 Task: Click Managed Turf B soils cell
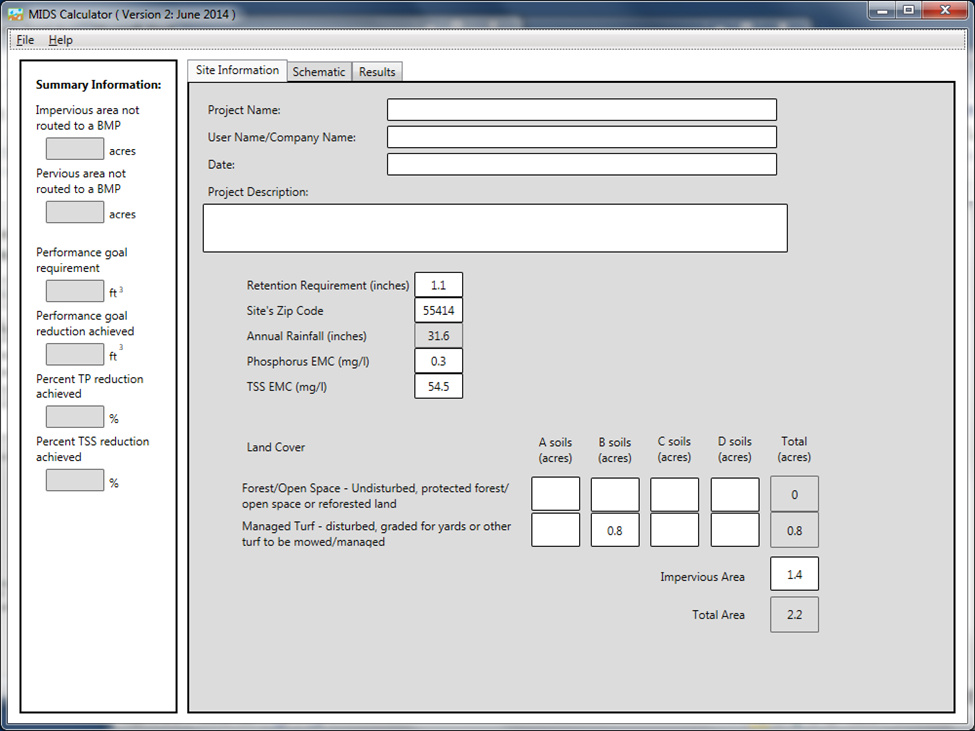point(615,530)
